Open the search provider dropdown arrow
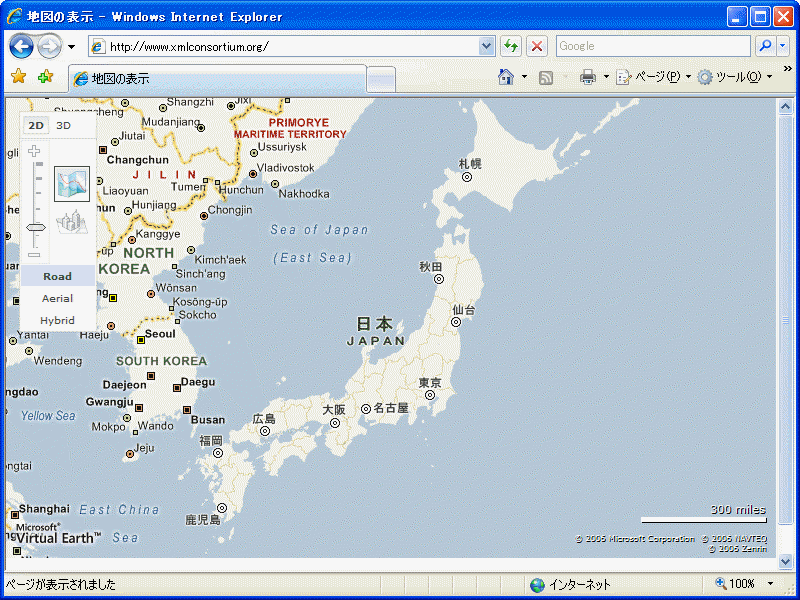800x600 pixels. (x=782, y=46)
